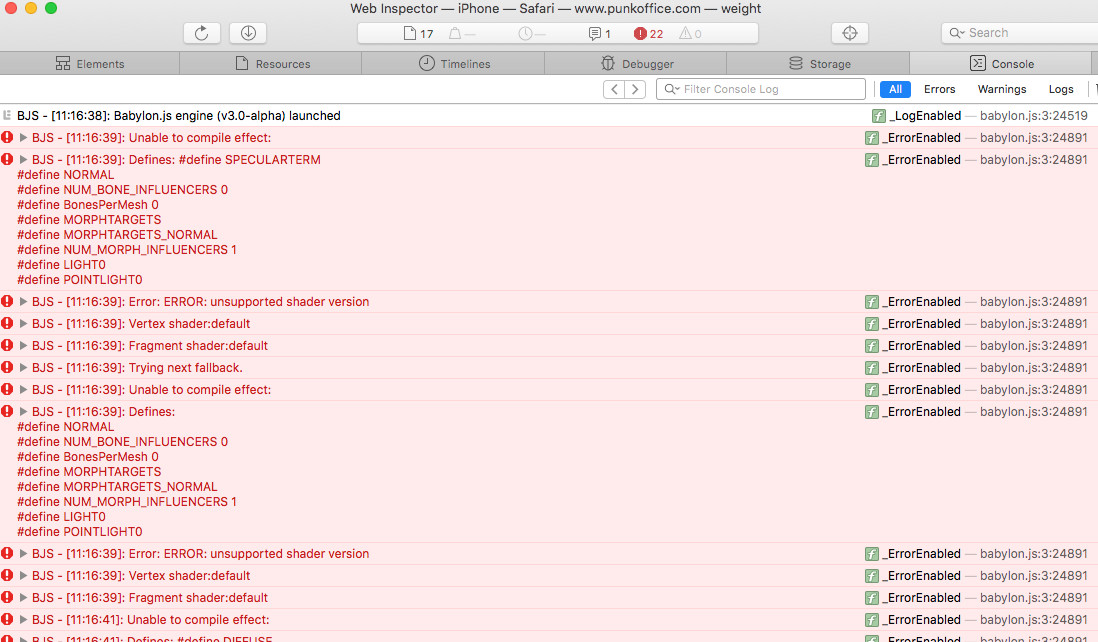Click Elements tab icon
1098x642 pixels.
(63, 64)
